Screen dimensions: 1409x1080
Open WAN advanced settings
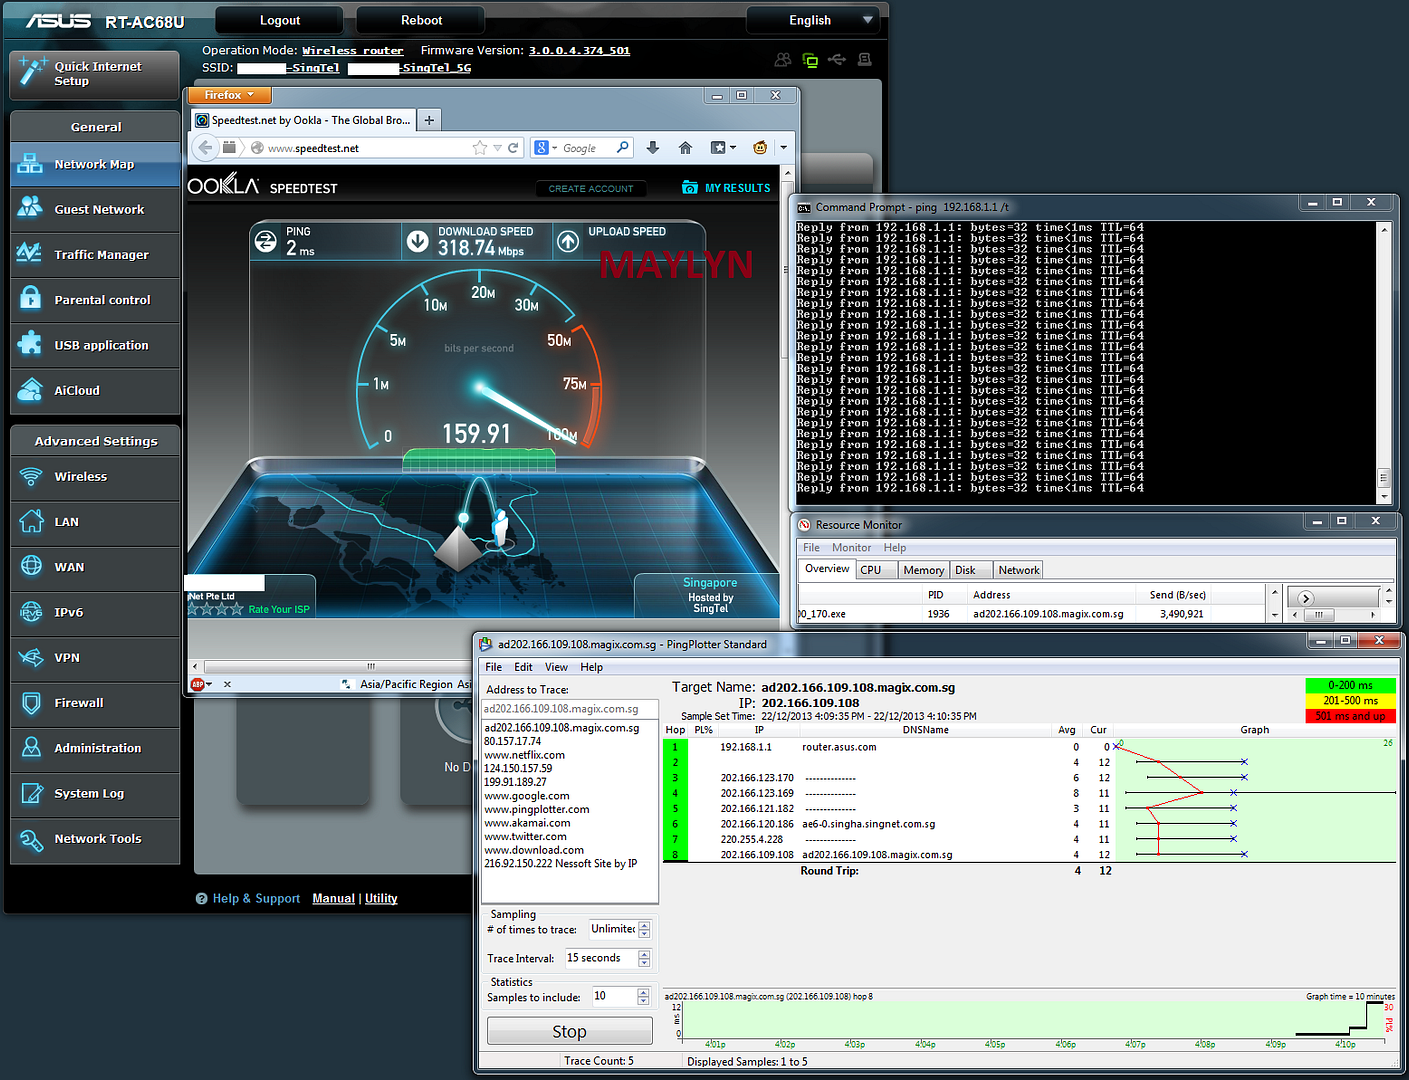pos(95,567)
